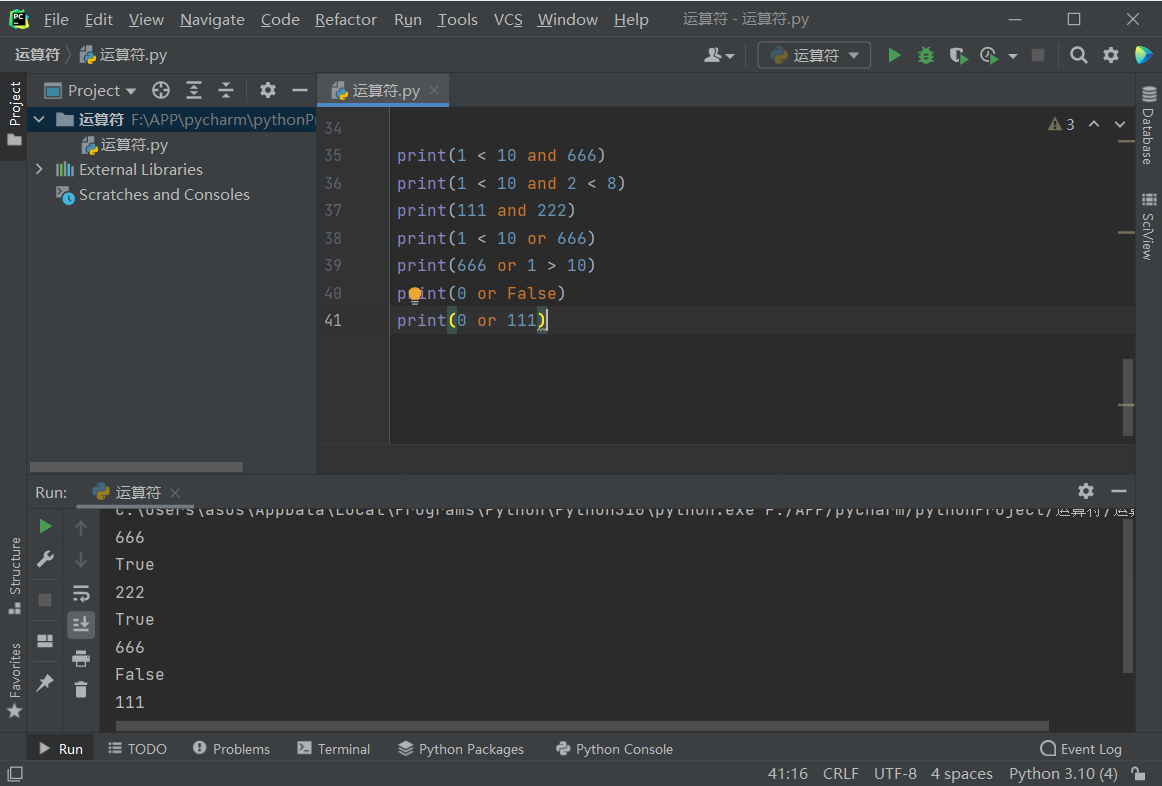Click Select Opened File locate icon
1162x786 pixels.
tap(161, 91)
